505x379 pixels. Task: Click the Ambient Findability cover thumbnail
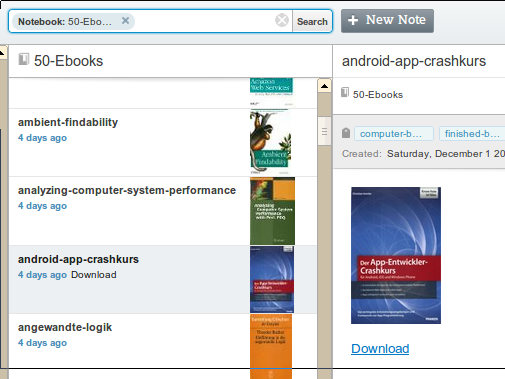[271, 142]
